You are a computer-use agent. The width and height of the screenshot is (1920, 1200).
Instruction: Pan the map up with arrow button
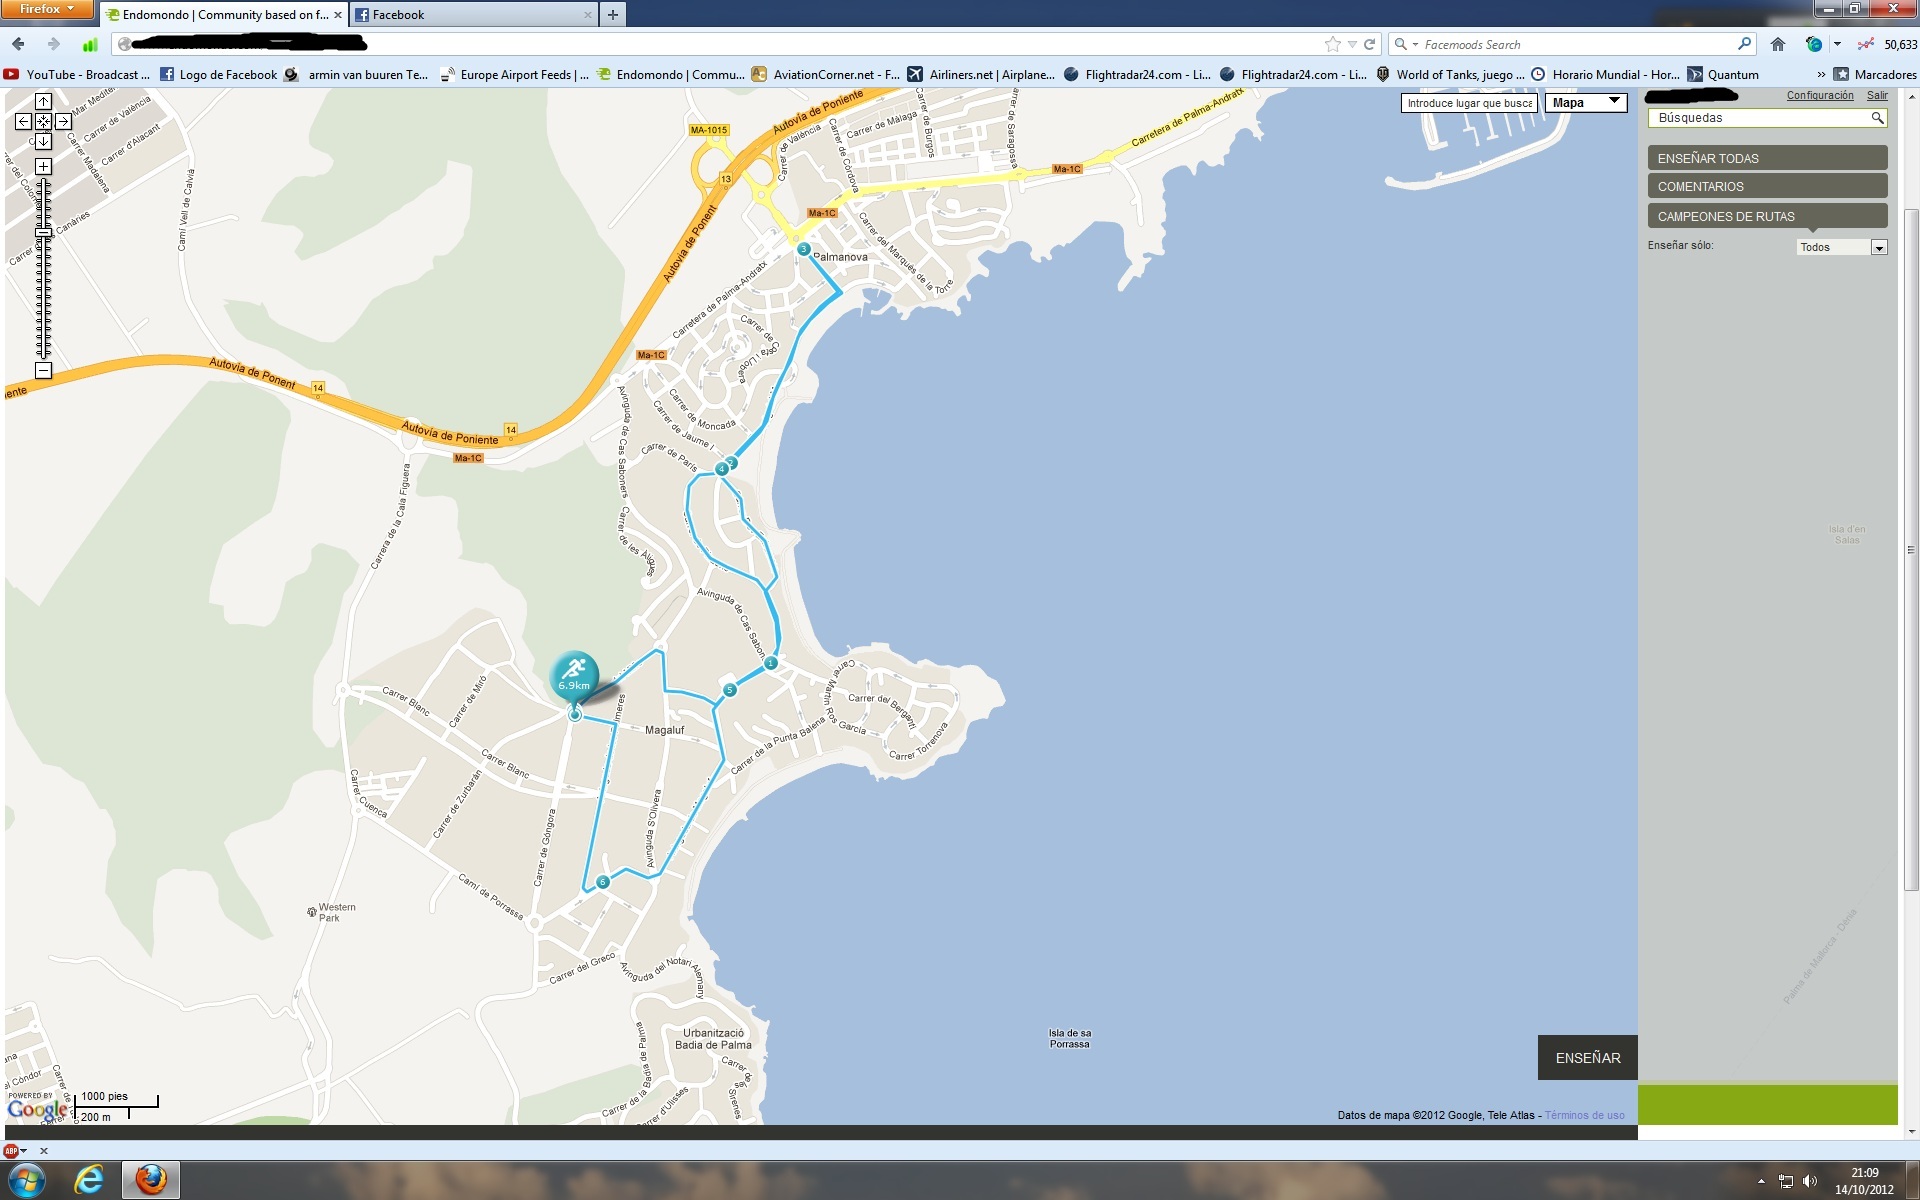43,102
